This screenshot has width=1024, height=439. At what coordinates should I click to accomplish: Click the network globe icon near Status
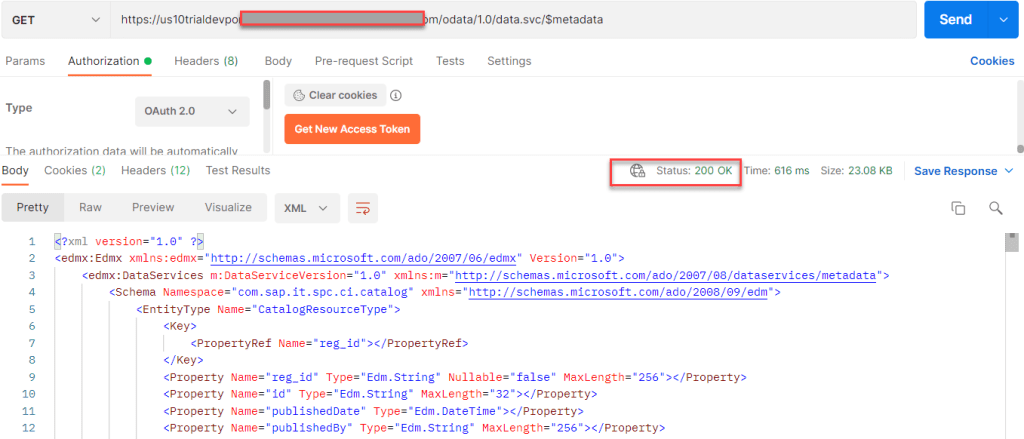pos(637,171)
